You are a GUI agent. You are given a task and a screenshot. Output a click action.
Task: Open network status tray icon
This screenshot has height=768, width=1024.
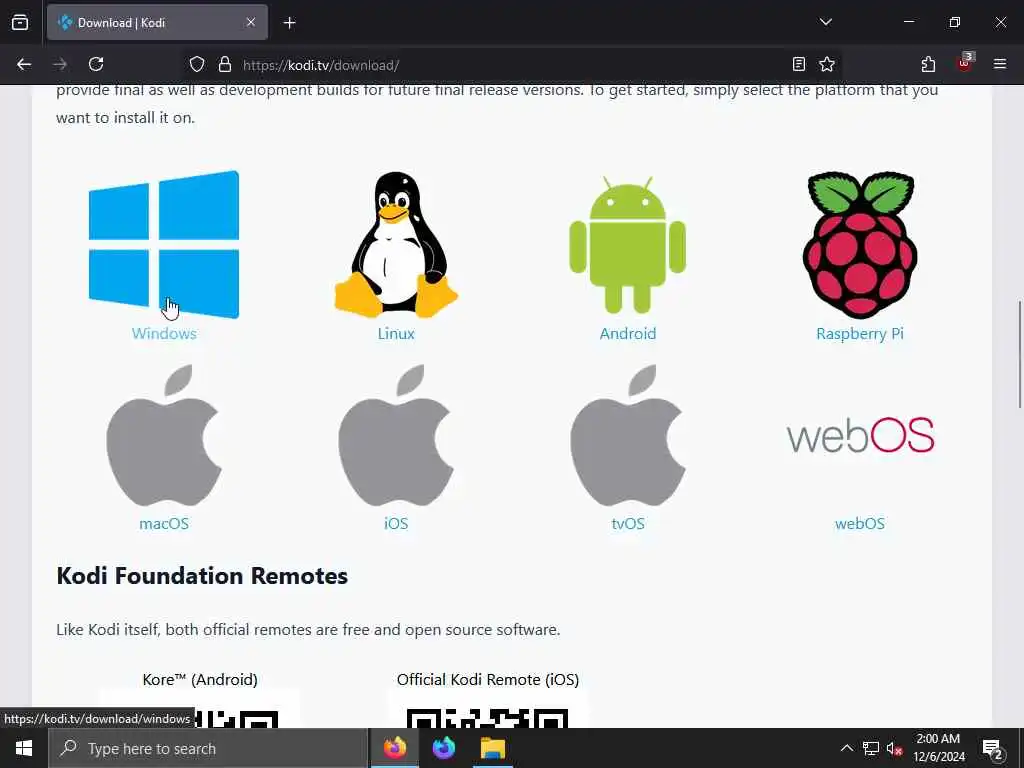tap(871, 748)
